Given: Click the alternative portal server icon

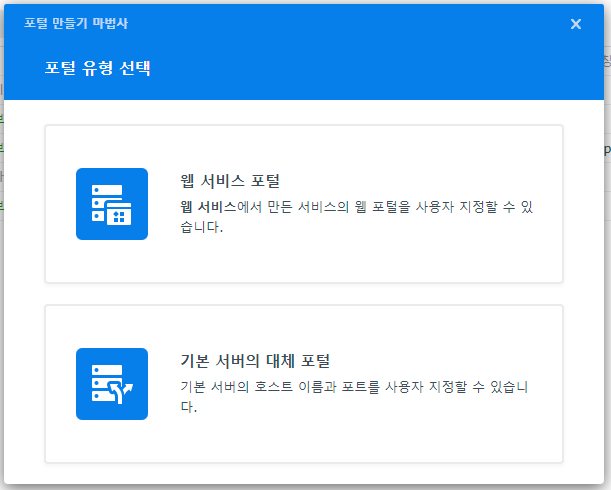Looking at the screenshot, I should pyautogui.click(x=112, y=384).
